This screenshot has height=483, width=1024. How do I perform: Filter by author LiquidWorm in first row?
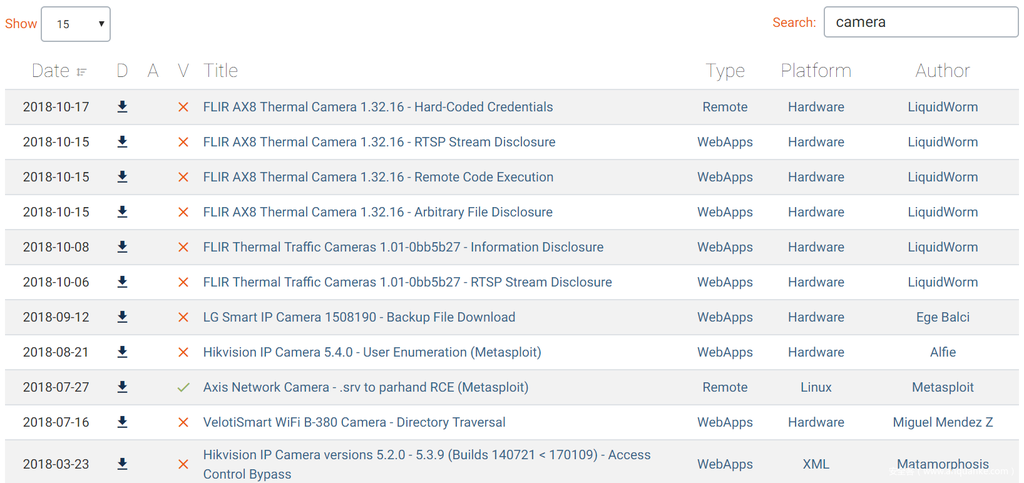click(942, 107)
